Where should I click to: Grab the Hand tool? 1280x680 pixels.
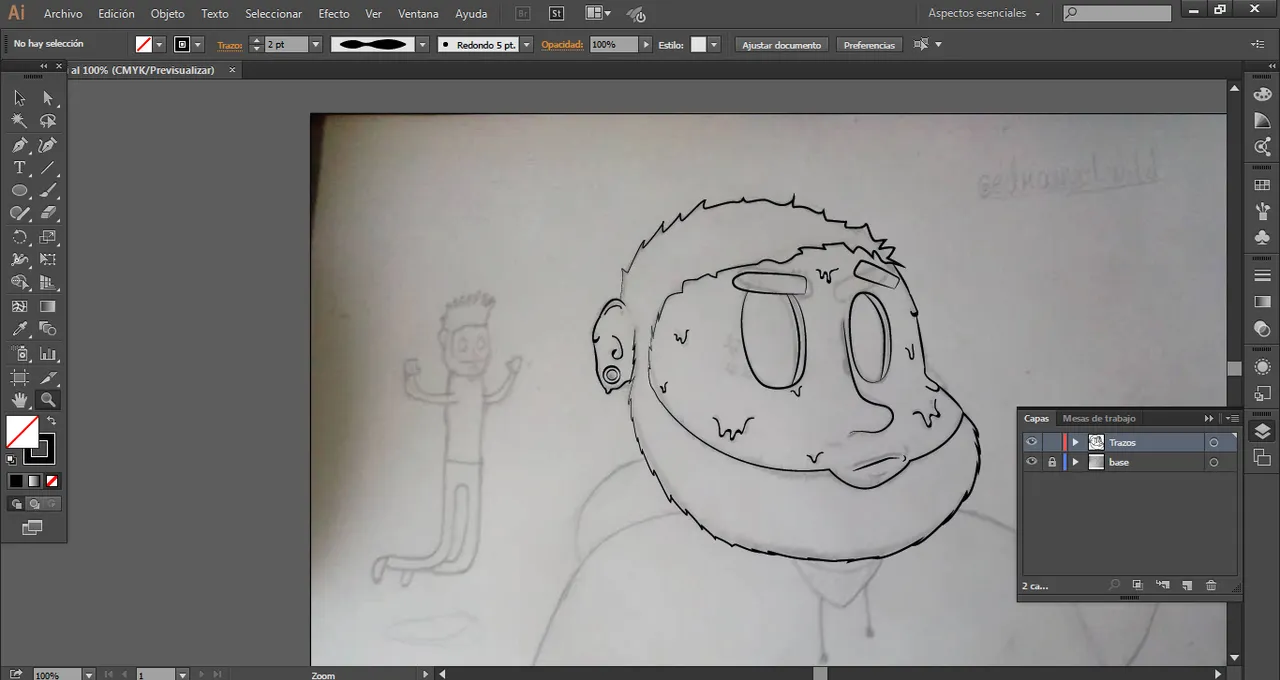[20, 399]
